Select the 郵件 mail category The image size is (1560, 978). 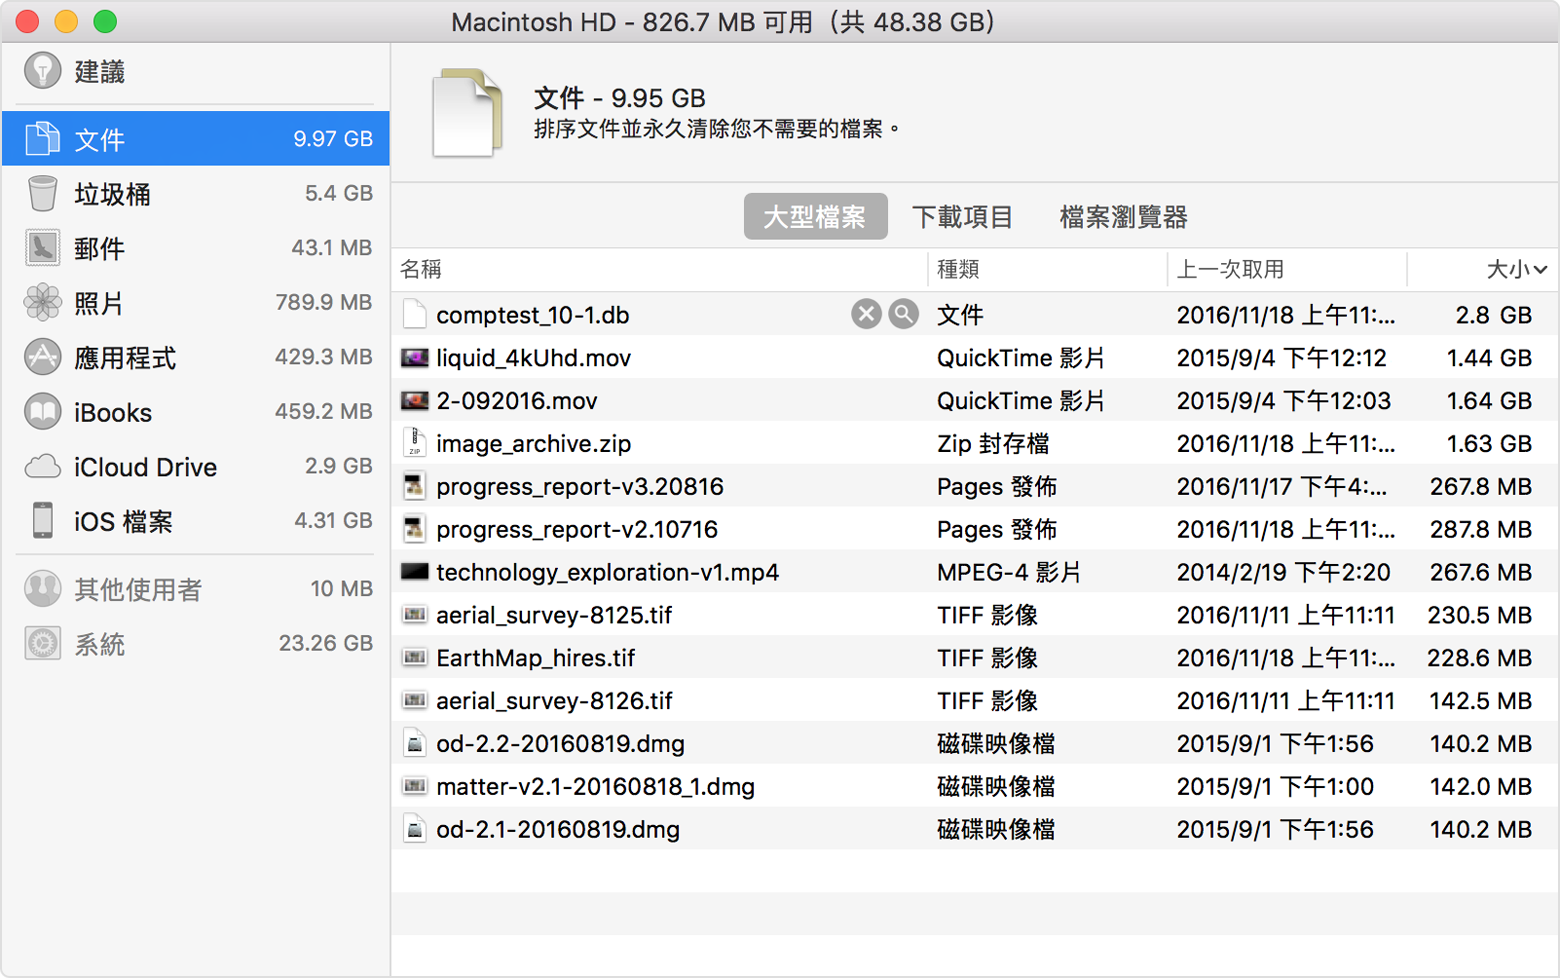tap(98, 249)
